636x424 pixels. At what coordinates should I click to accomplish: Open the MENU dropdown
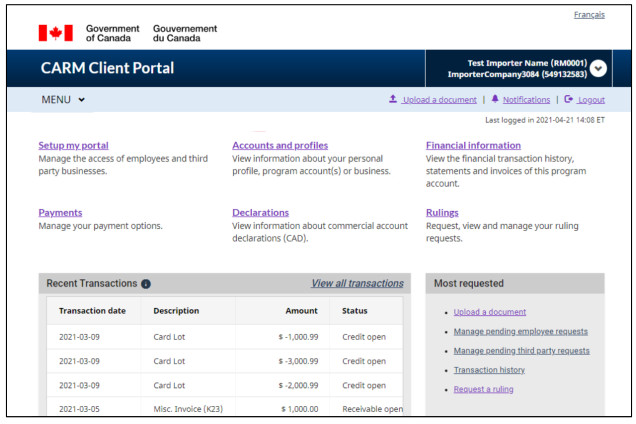click(63, 99)
